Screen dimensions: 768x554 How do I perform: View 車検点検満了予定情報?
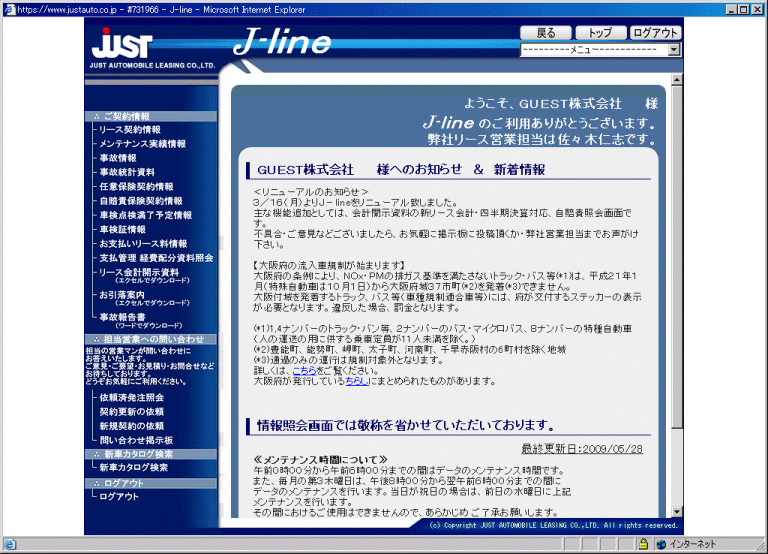click(145, 215)
